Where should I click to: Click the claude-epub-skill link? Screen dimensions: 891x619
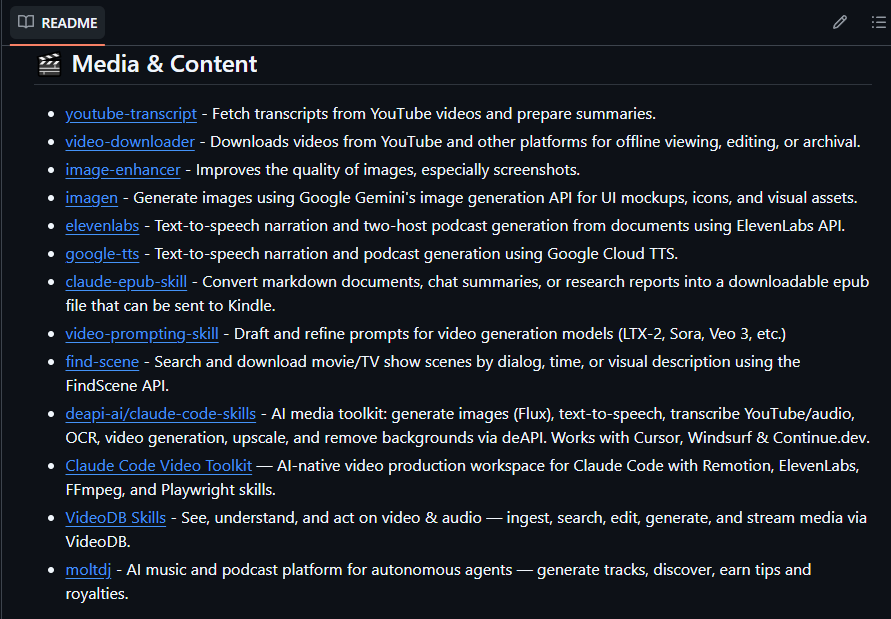pyautogui.click(x=126, y=281)
